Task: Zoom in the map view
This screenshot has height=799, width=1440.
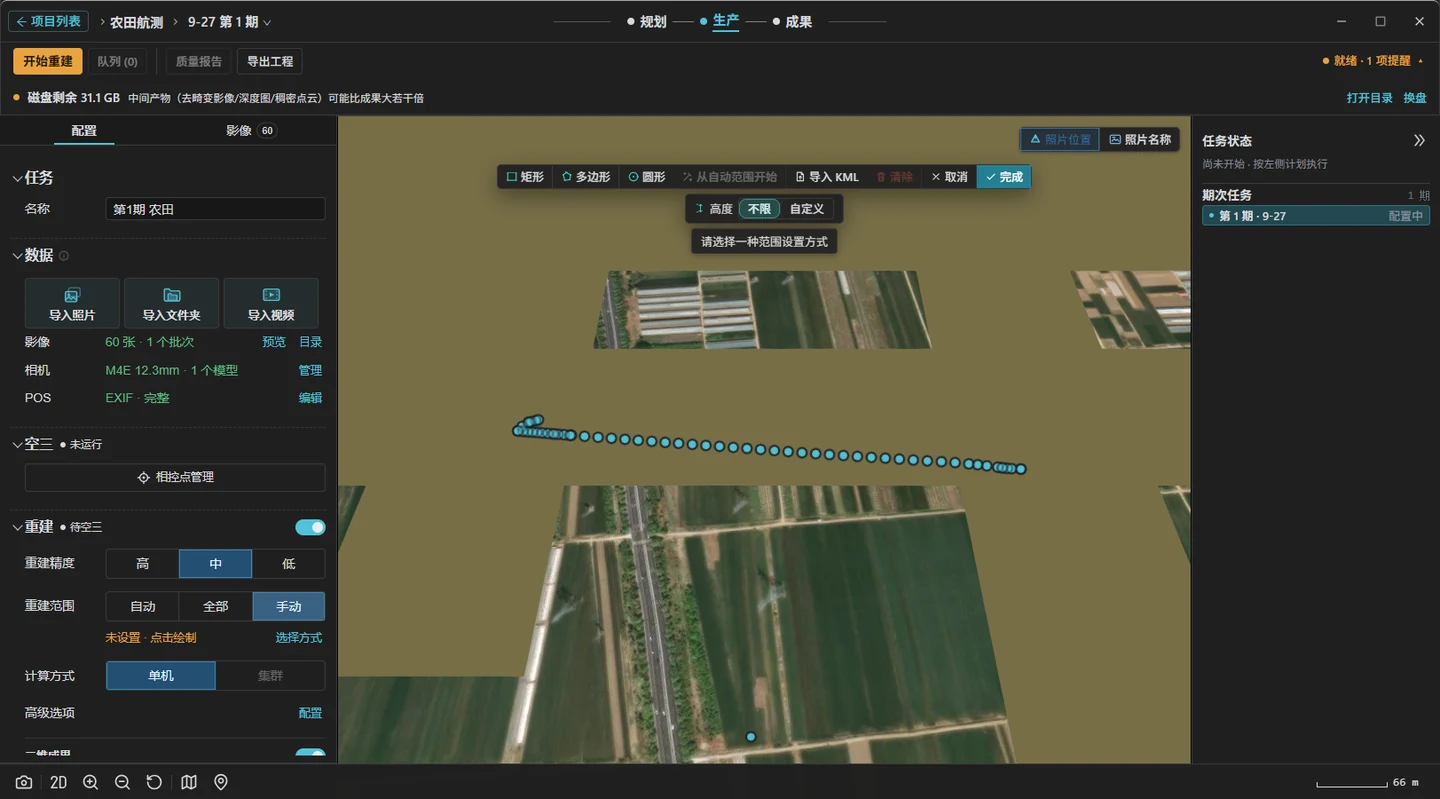Action: tap(90, 782)
